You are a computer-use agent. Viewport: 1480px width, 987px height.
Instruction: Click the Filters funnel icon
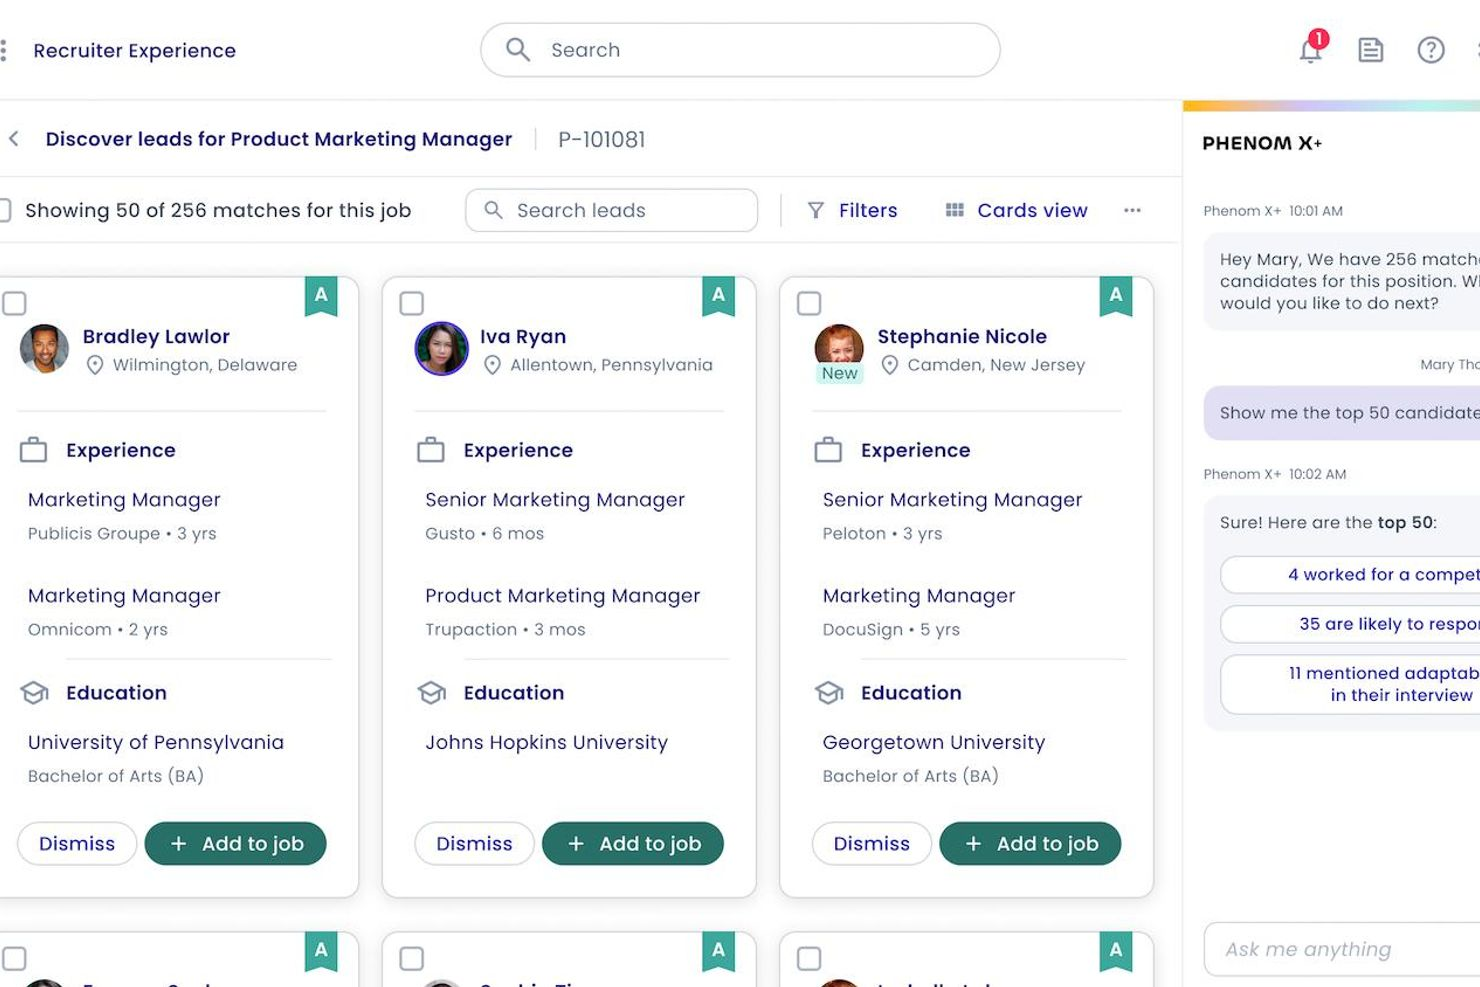pyautogui.click(x=815, y=210)
